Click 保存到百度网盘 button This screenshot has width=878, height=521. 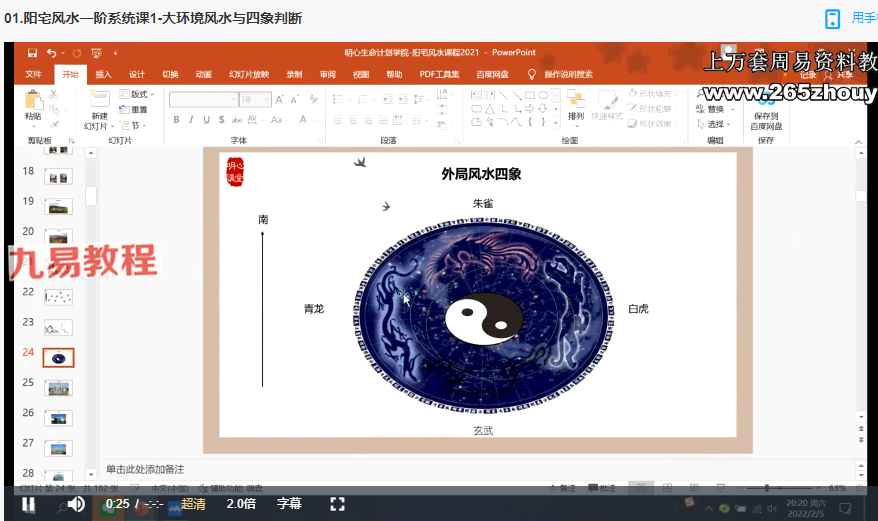point(767,112)
